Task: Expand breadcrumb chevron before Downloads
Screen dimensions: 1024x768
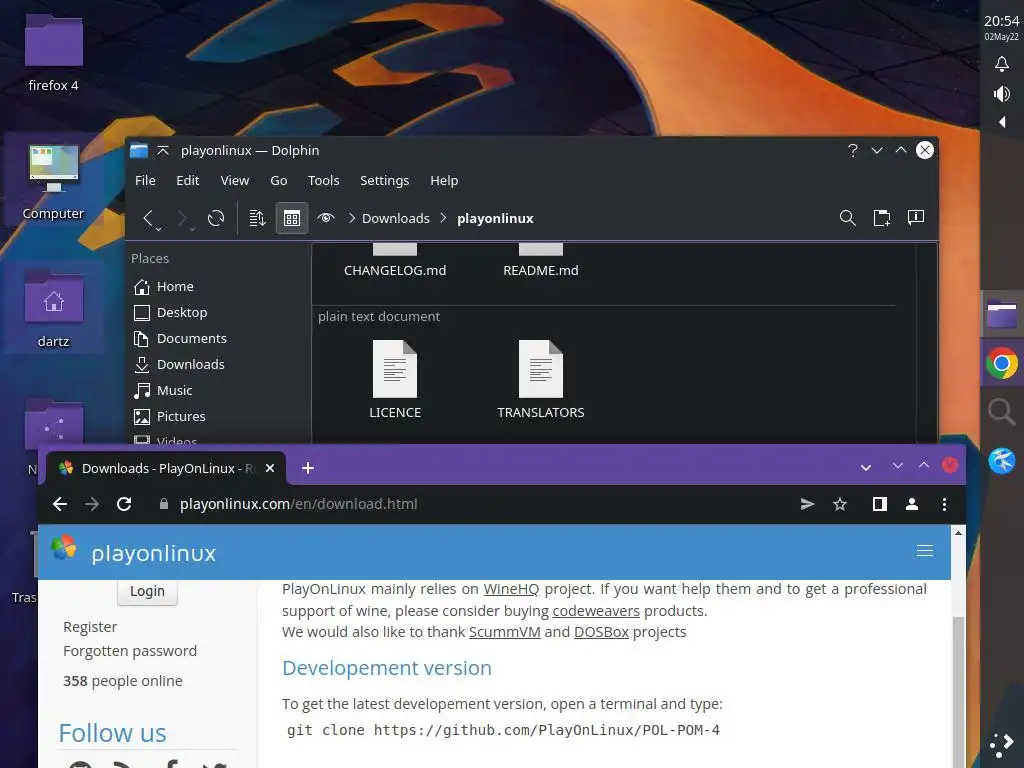Action: click(352, 218)
